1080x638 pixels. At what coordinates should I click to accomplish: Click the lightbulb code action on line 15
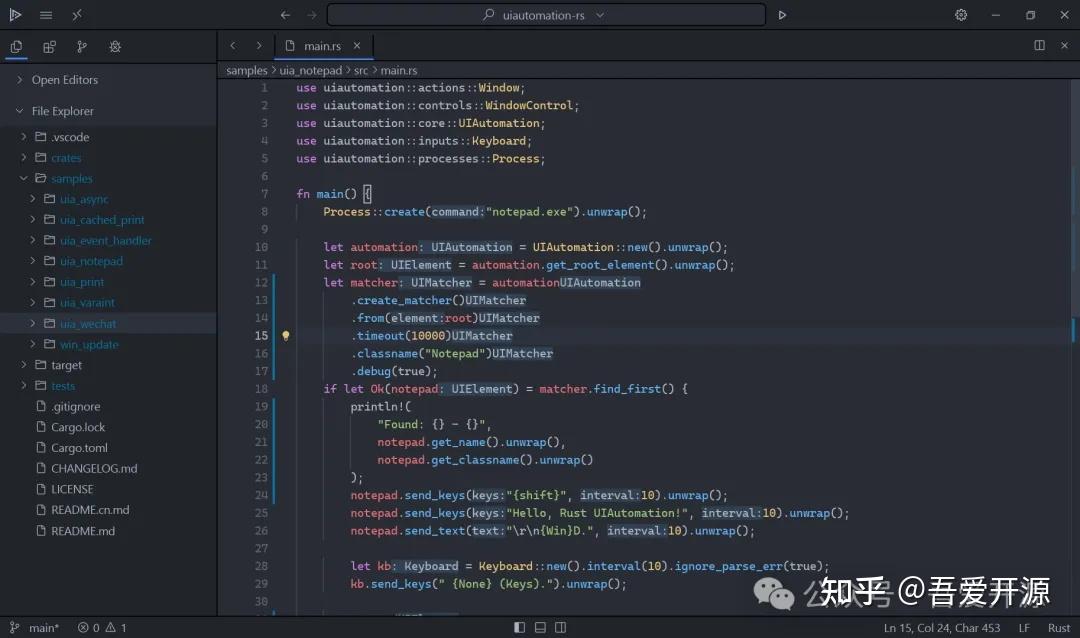286,335
